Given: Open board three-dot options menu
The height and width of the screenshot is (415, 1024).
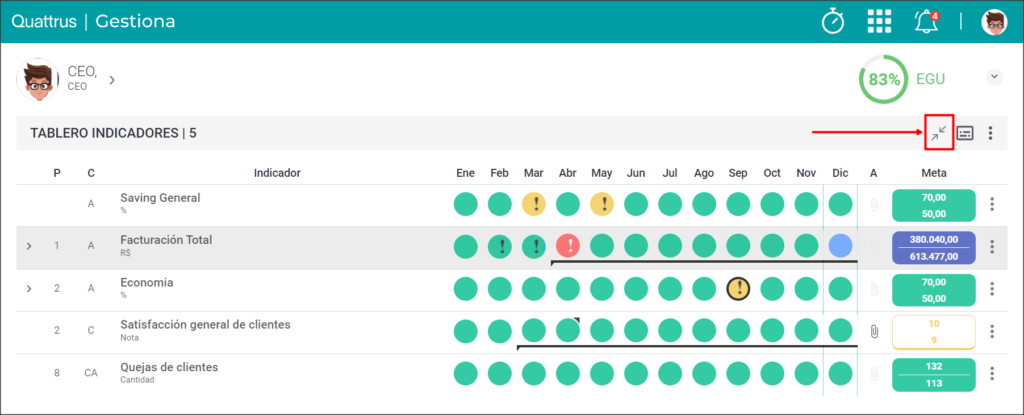Looking at the screenshot, I should (991, 133).
